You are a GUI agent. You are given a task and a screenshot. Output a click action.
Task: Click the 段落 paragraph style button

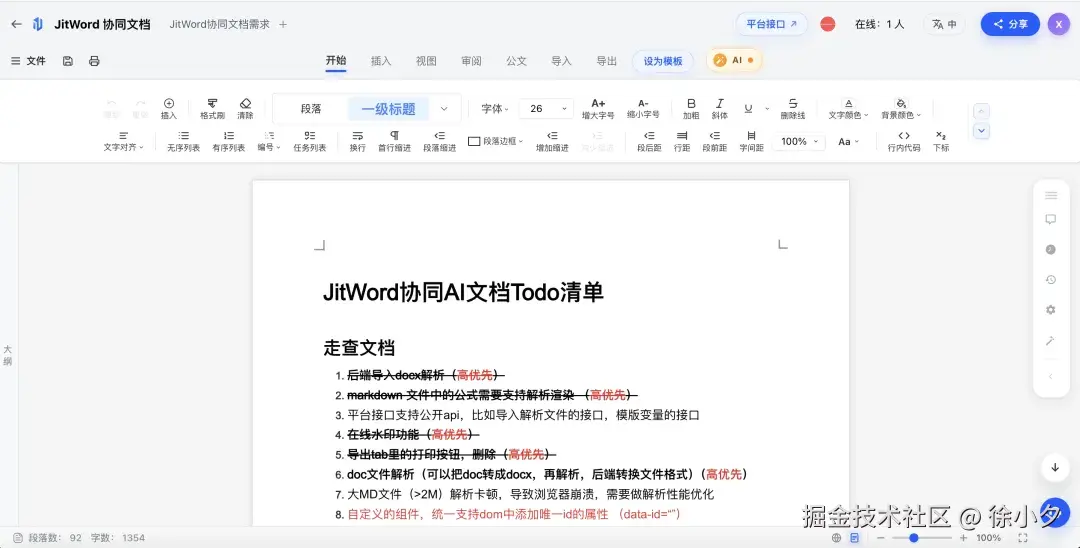pyautogui.click(x=311, y=109)
